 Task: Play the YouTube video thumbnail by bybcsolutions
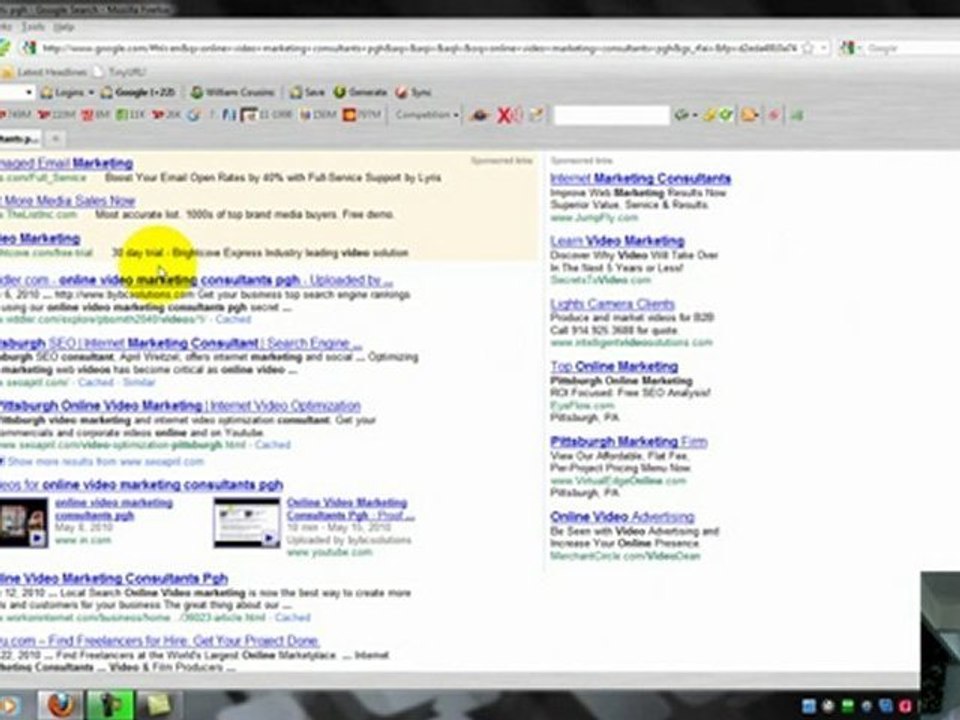click(x=247, y=522)
